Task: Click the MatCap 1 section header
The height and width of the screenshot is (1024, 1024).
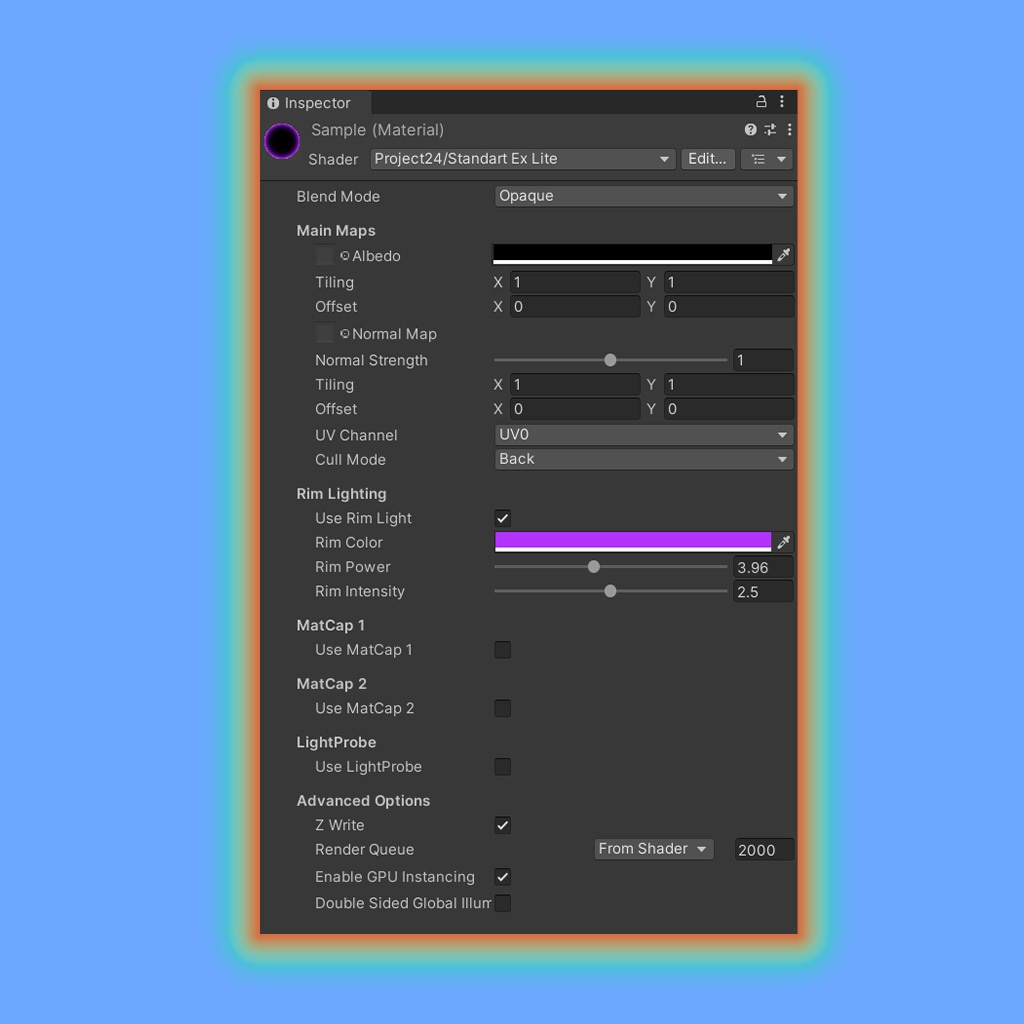Action: click(330, 625)
